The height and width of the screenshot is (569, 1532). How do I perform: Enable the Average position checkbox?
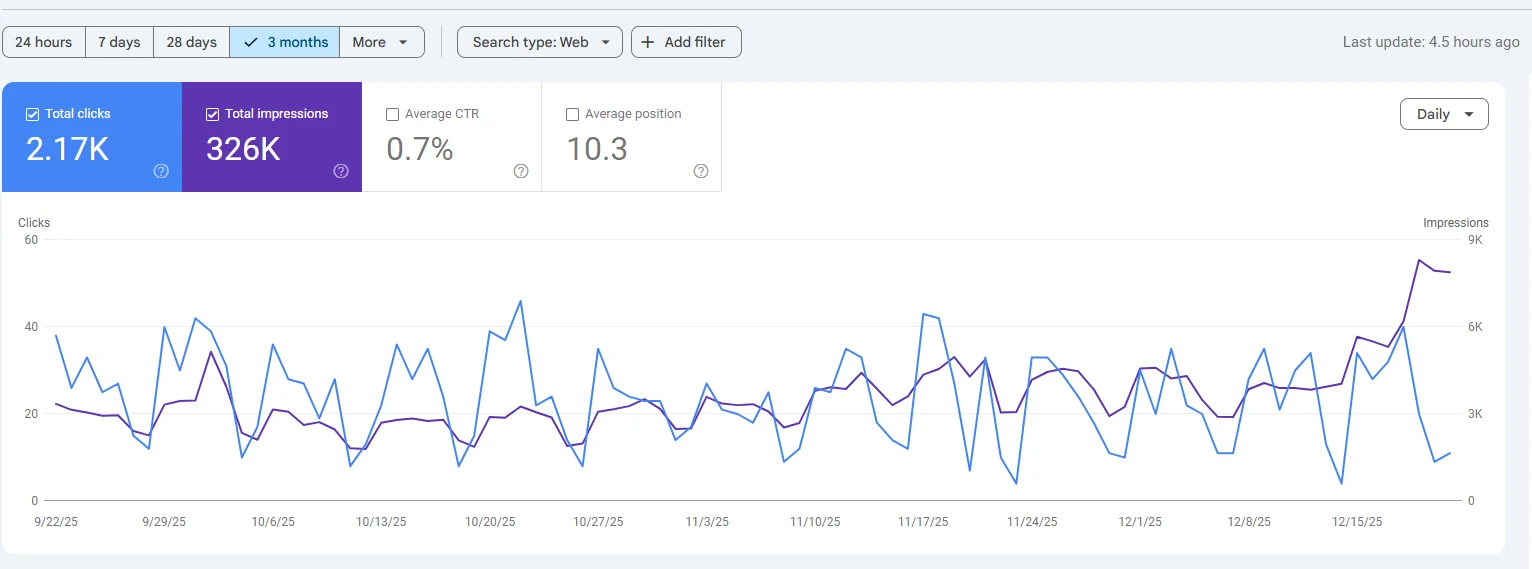(572, 114)
